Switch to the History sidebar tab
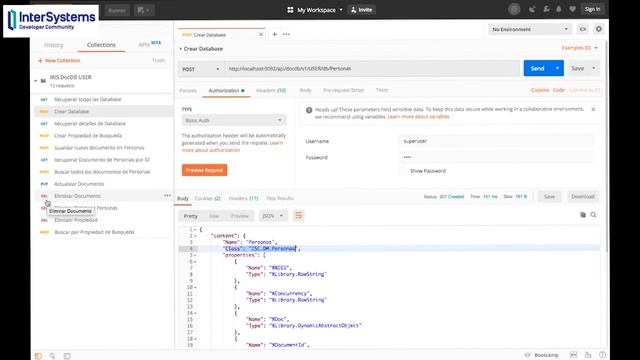 coord(53,45)
